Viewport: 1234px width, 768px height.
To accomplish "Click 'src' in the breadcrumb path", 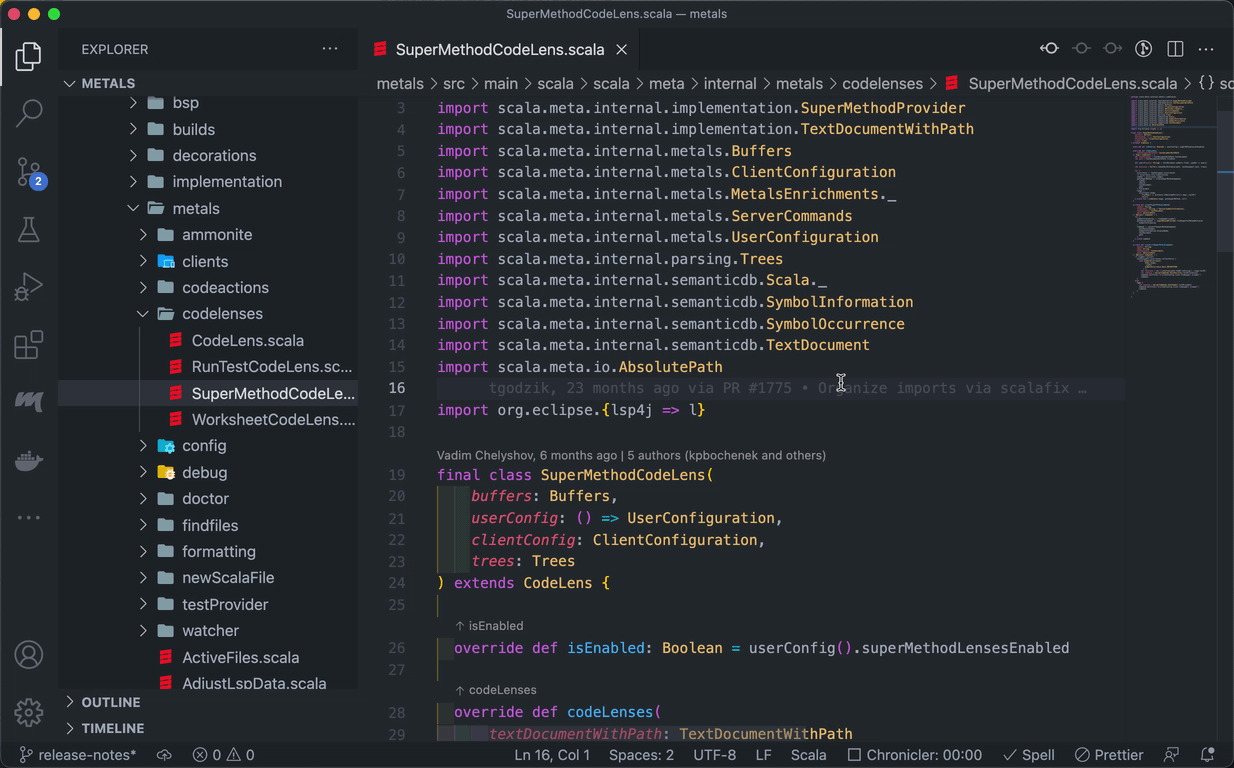I will tap(454, 84).
